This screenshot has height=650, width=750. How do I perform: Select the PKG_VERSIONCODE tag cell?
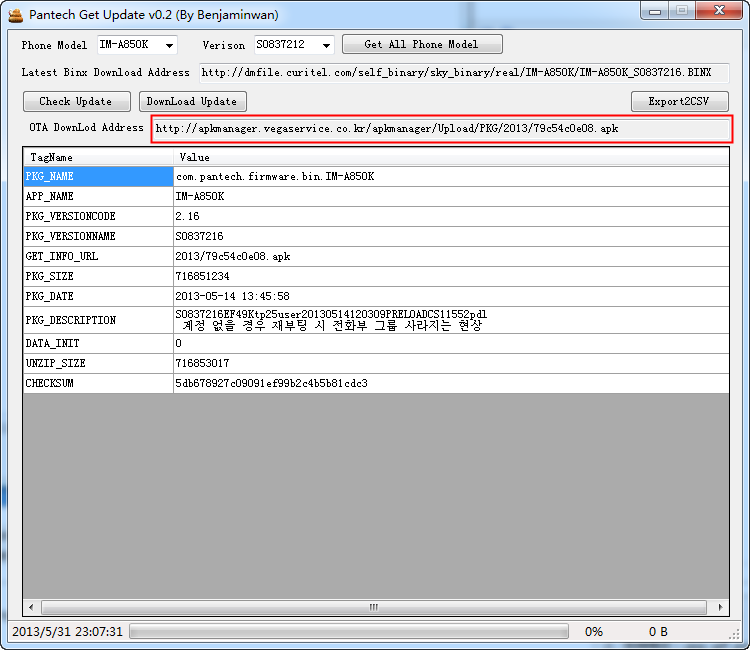point(98,217)
